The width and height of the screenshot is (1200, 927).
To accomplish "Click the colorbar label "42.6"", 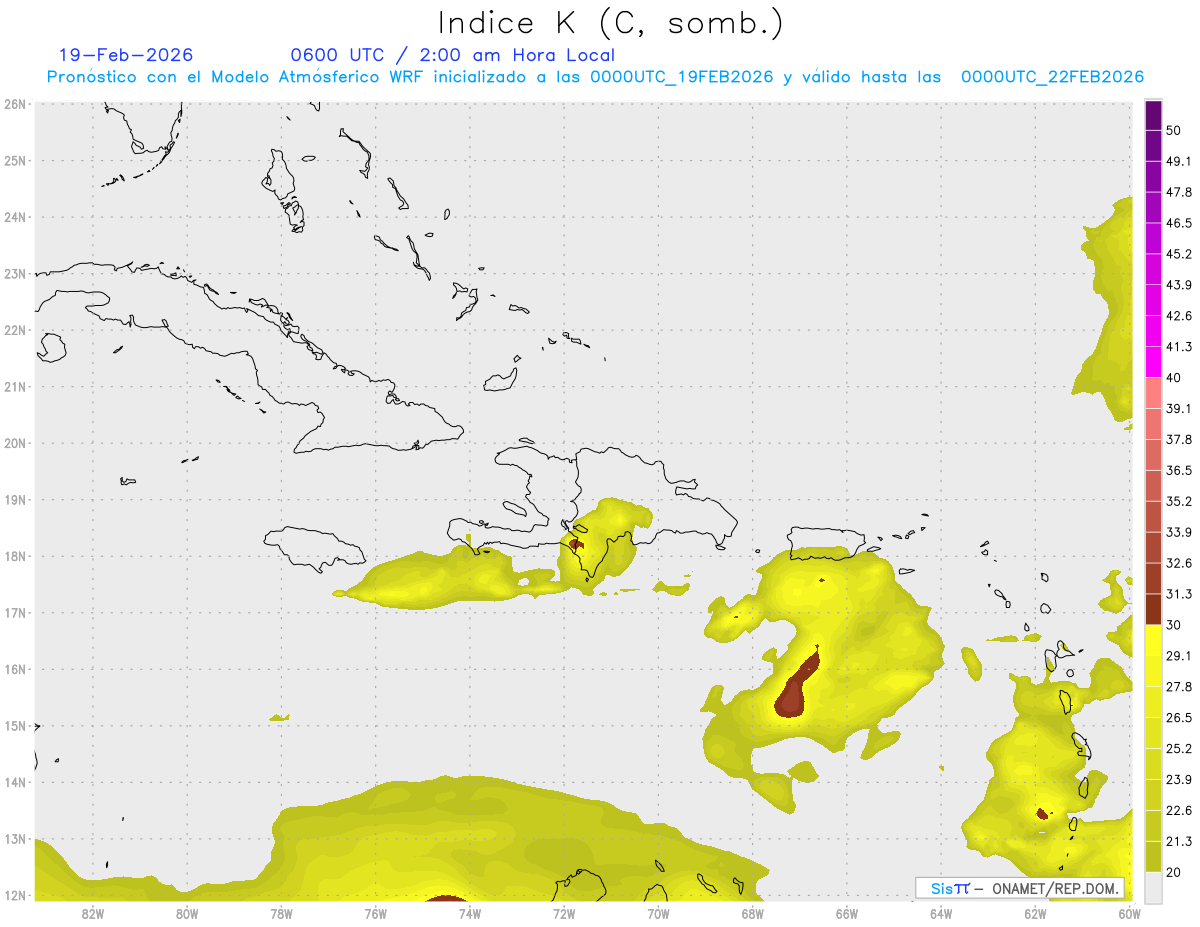I will tap(1179, 316).
